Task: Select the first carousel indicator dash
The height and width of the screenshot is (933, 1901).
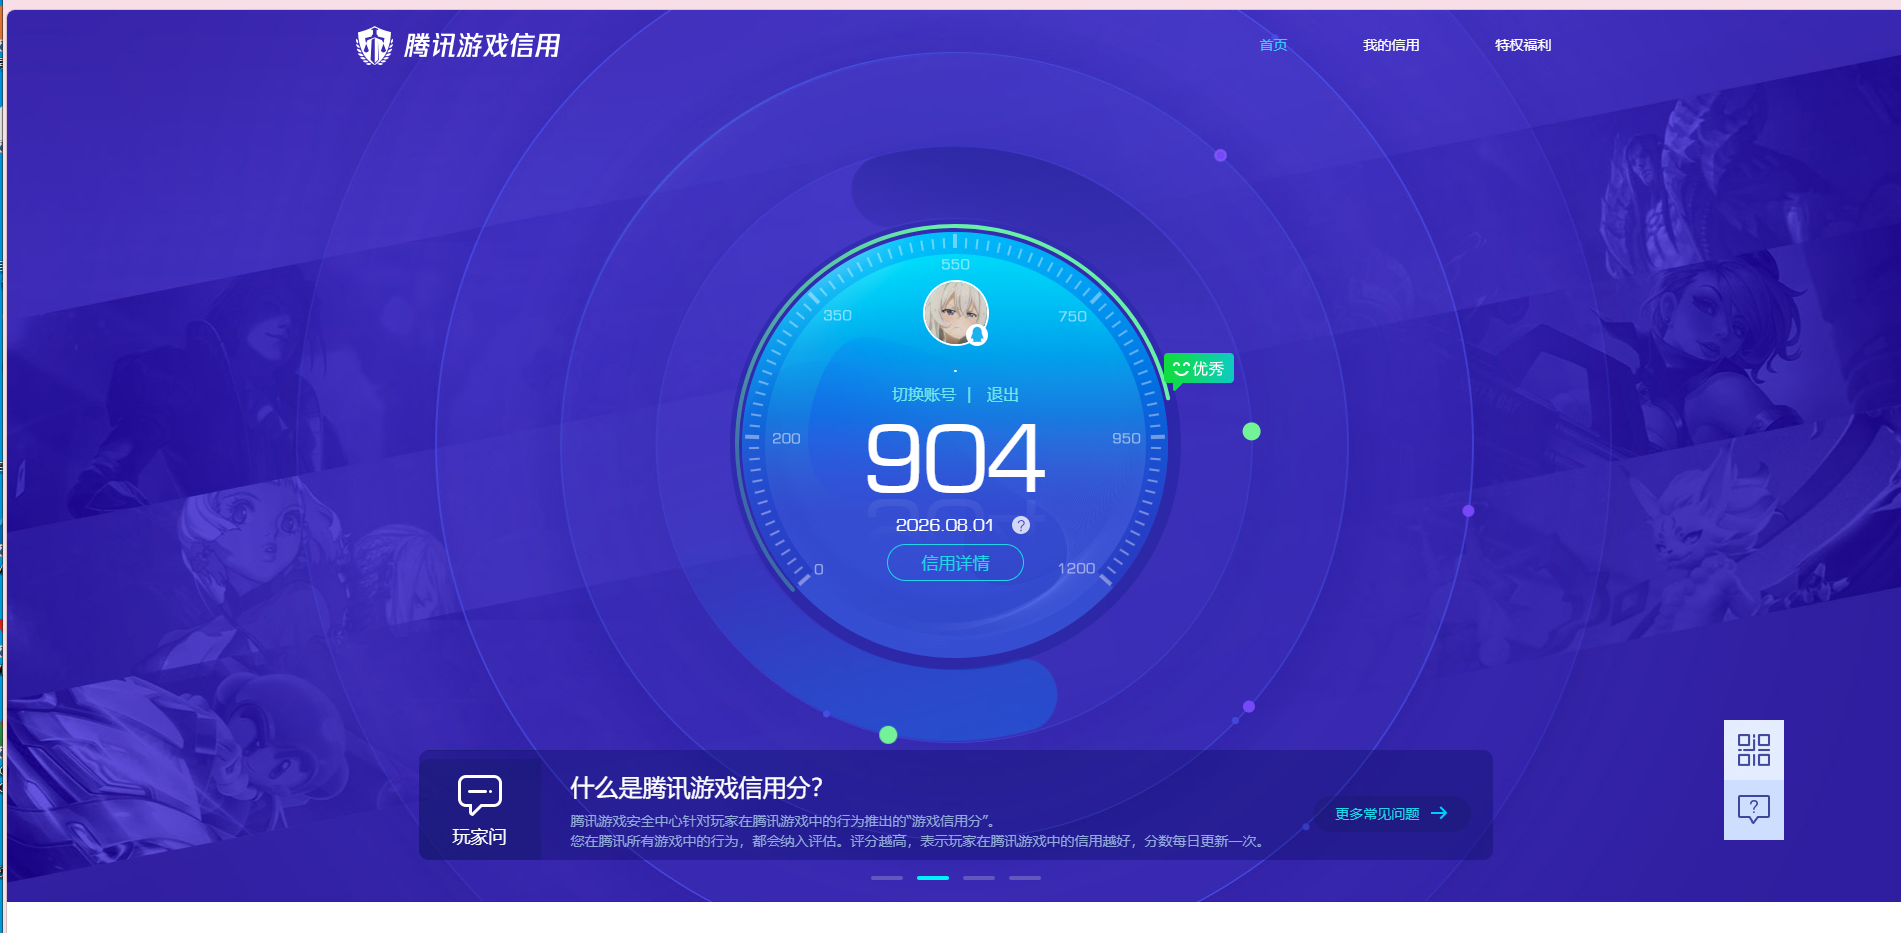Action: tap(887, 878)
